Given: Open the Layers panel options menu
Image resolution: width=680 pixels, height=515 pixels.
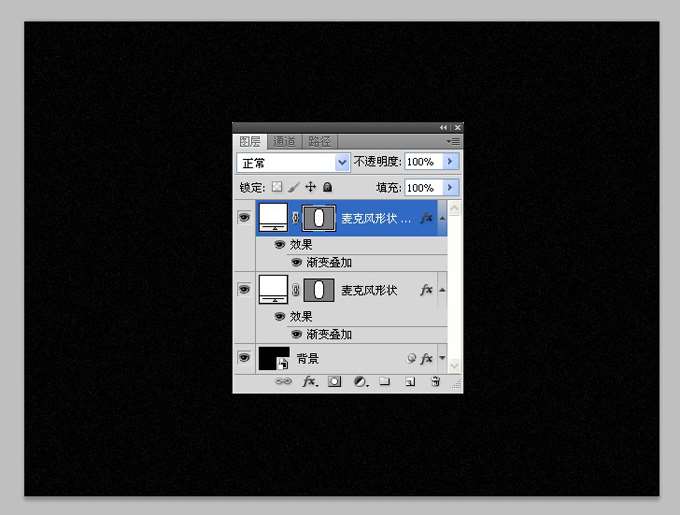Looking at the screenshot, I should point(454,141).
